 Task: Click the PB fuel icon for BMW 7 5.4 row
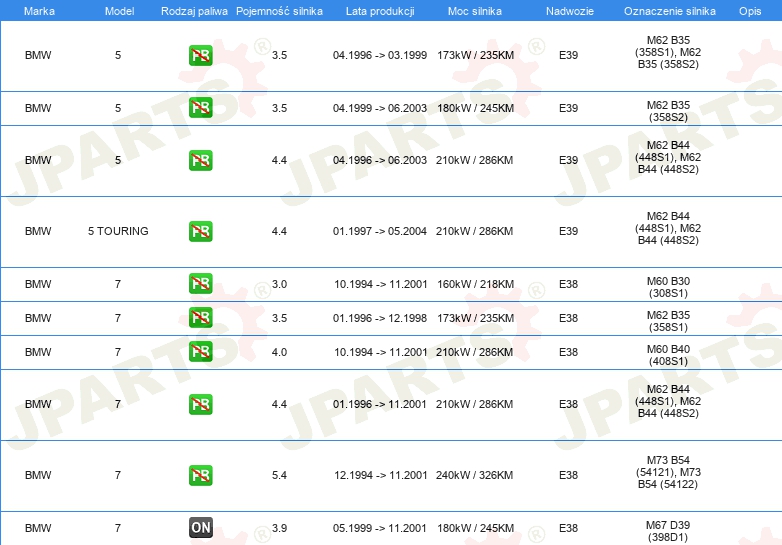click(200, 475)
